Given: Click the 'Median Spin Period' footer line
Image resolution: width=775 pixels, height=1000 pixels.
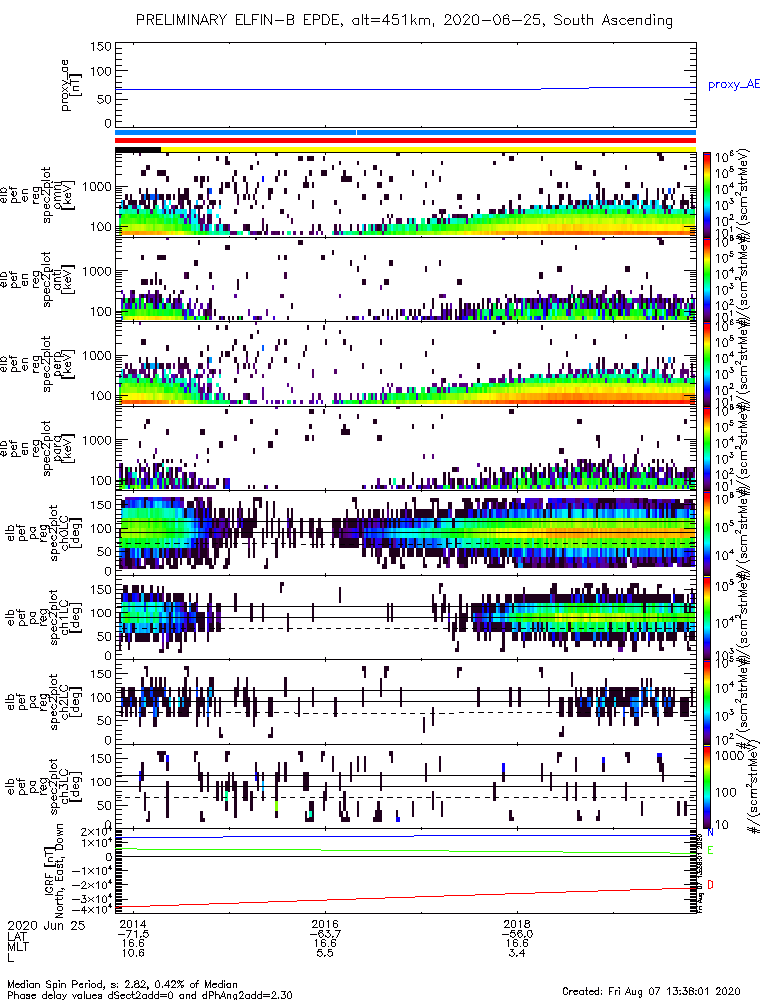Looking at the screenshot, I should tap(122, 984).
